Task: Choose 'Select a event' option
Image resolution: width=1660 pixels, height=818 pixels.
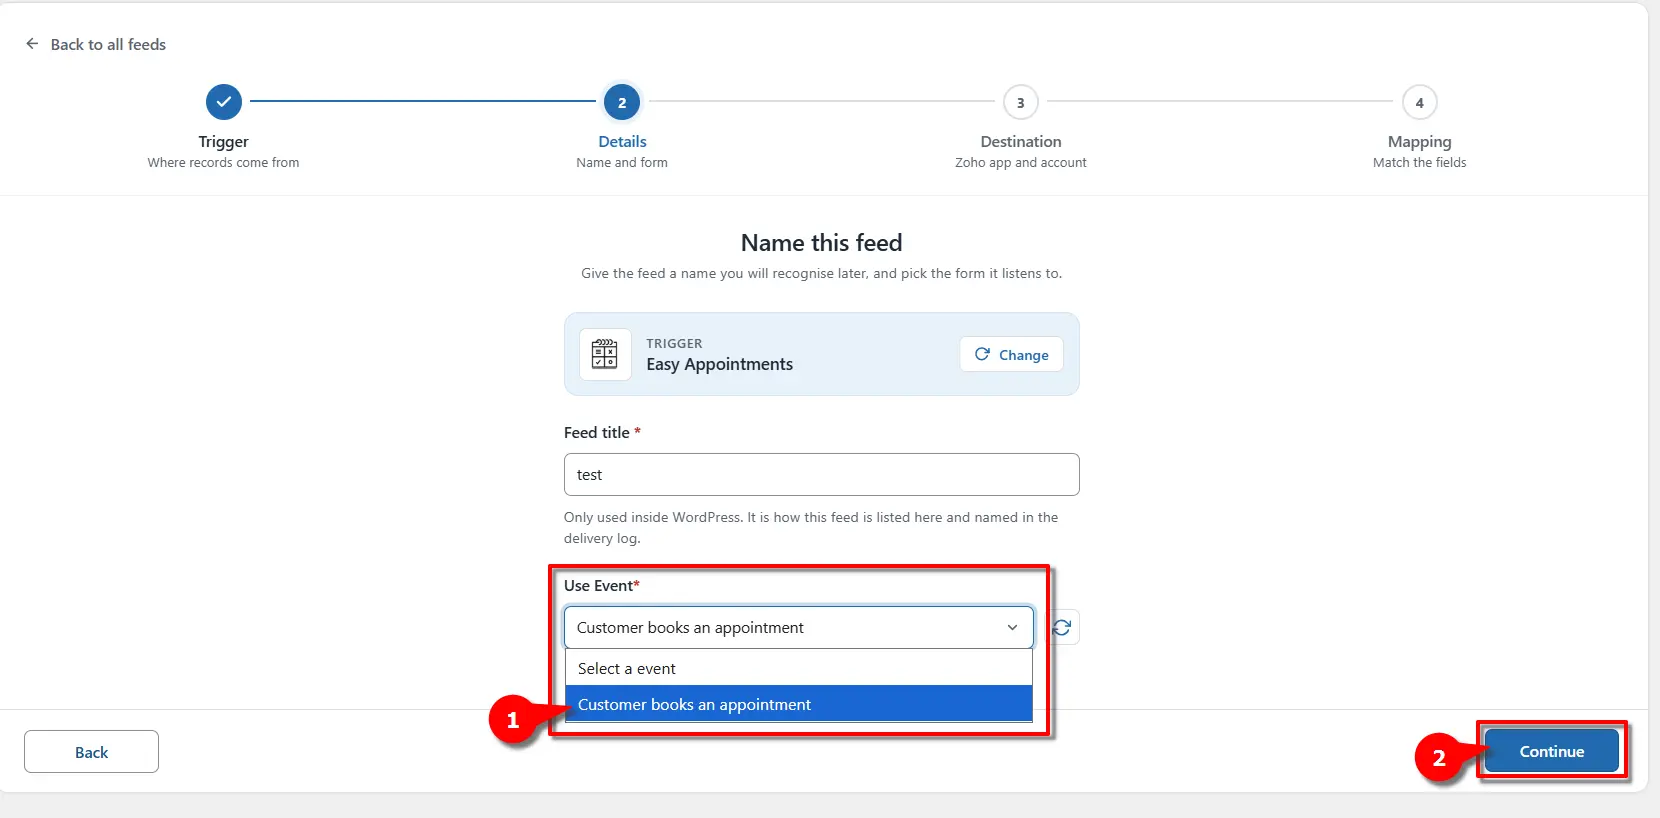Action: (798, 668)
